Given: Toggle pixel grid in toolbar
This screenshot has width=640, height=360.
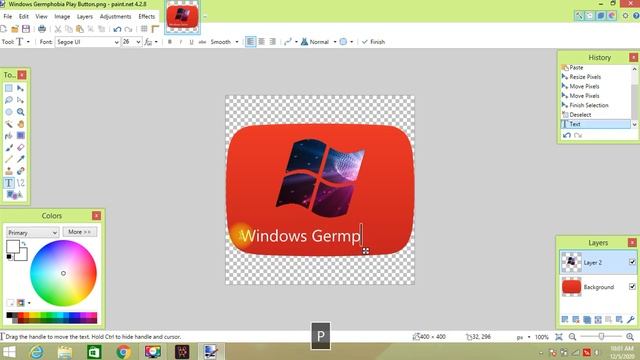Looking at the screenshot, I should [144, 29].
